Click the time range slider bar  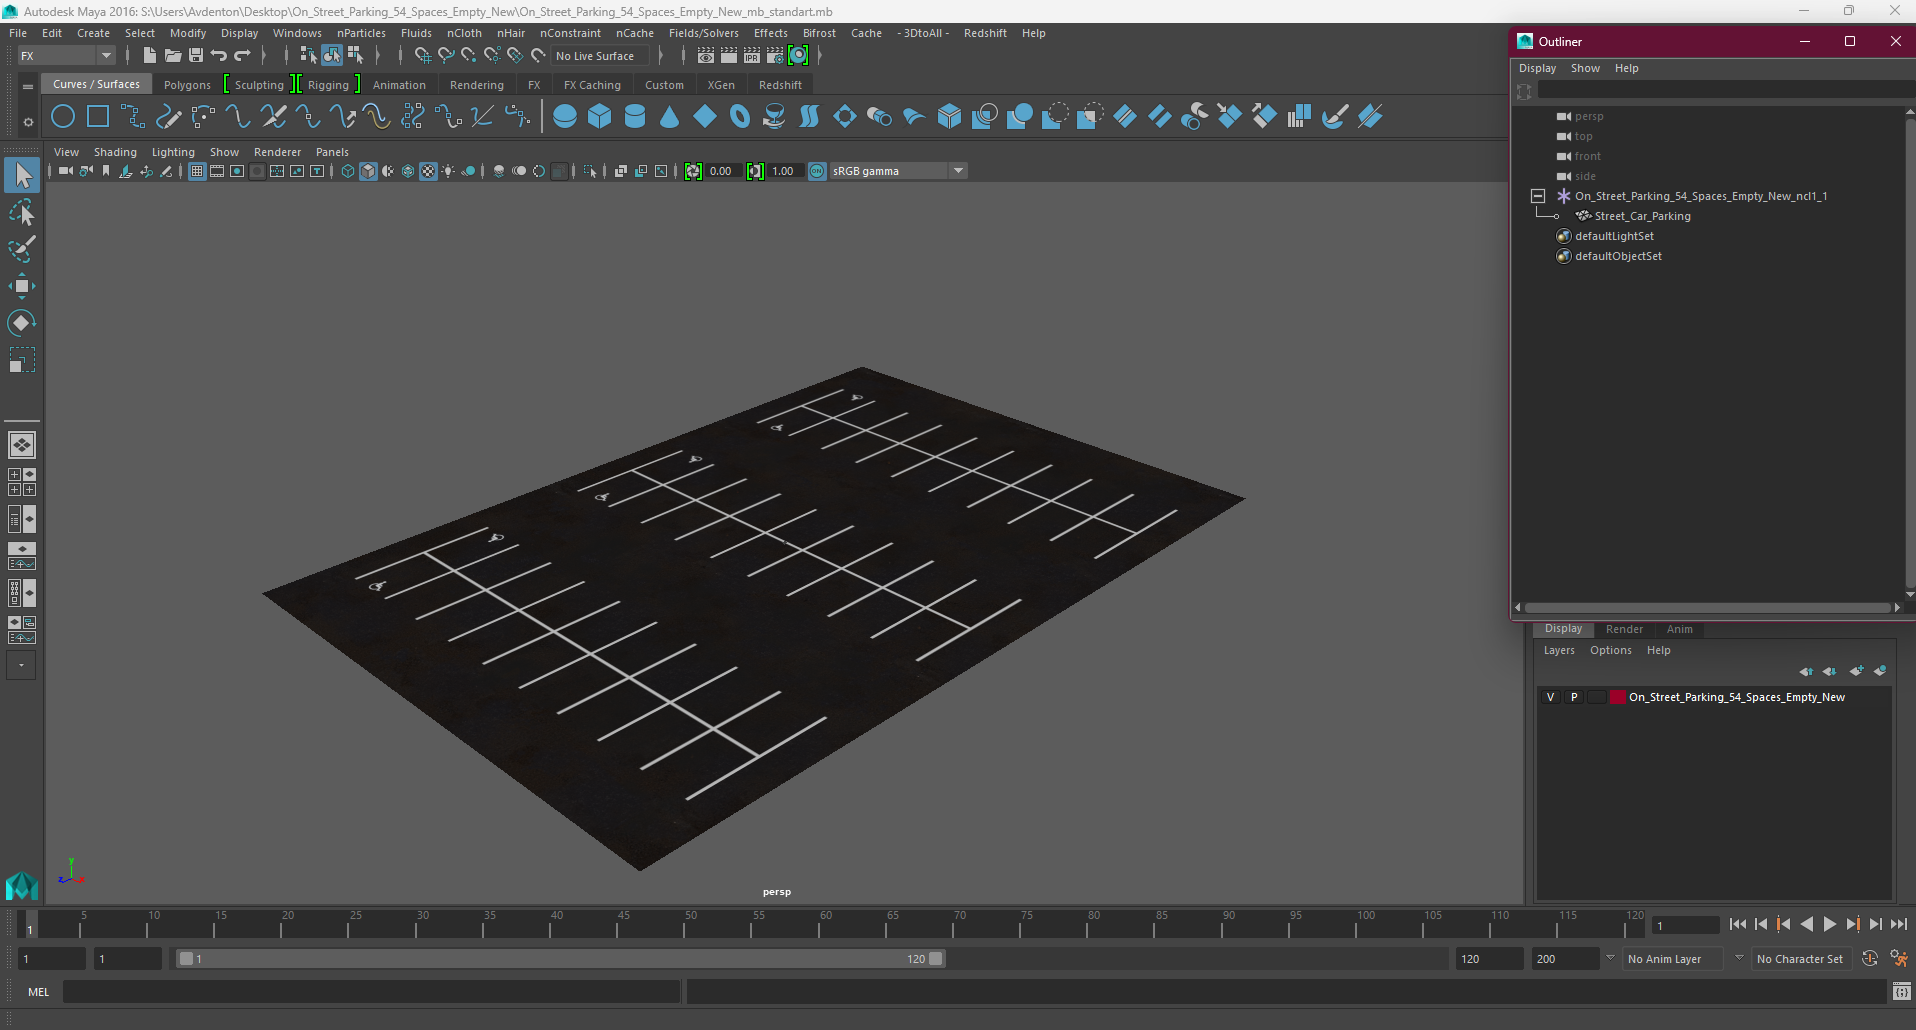pos(560,959)
